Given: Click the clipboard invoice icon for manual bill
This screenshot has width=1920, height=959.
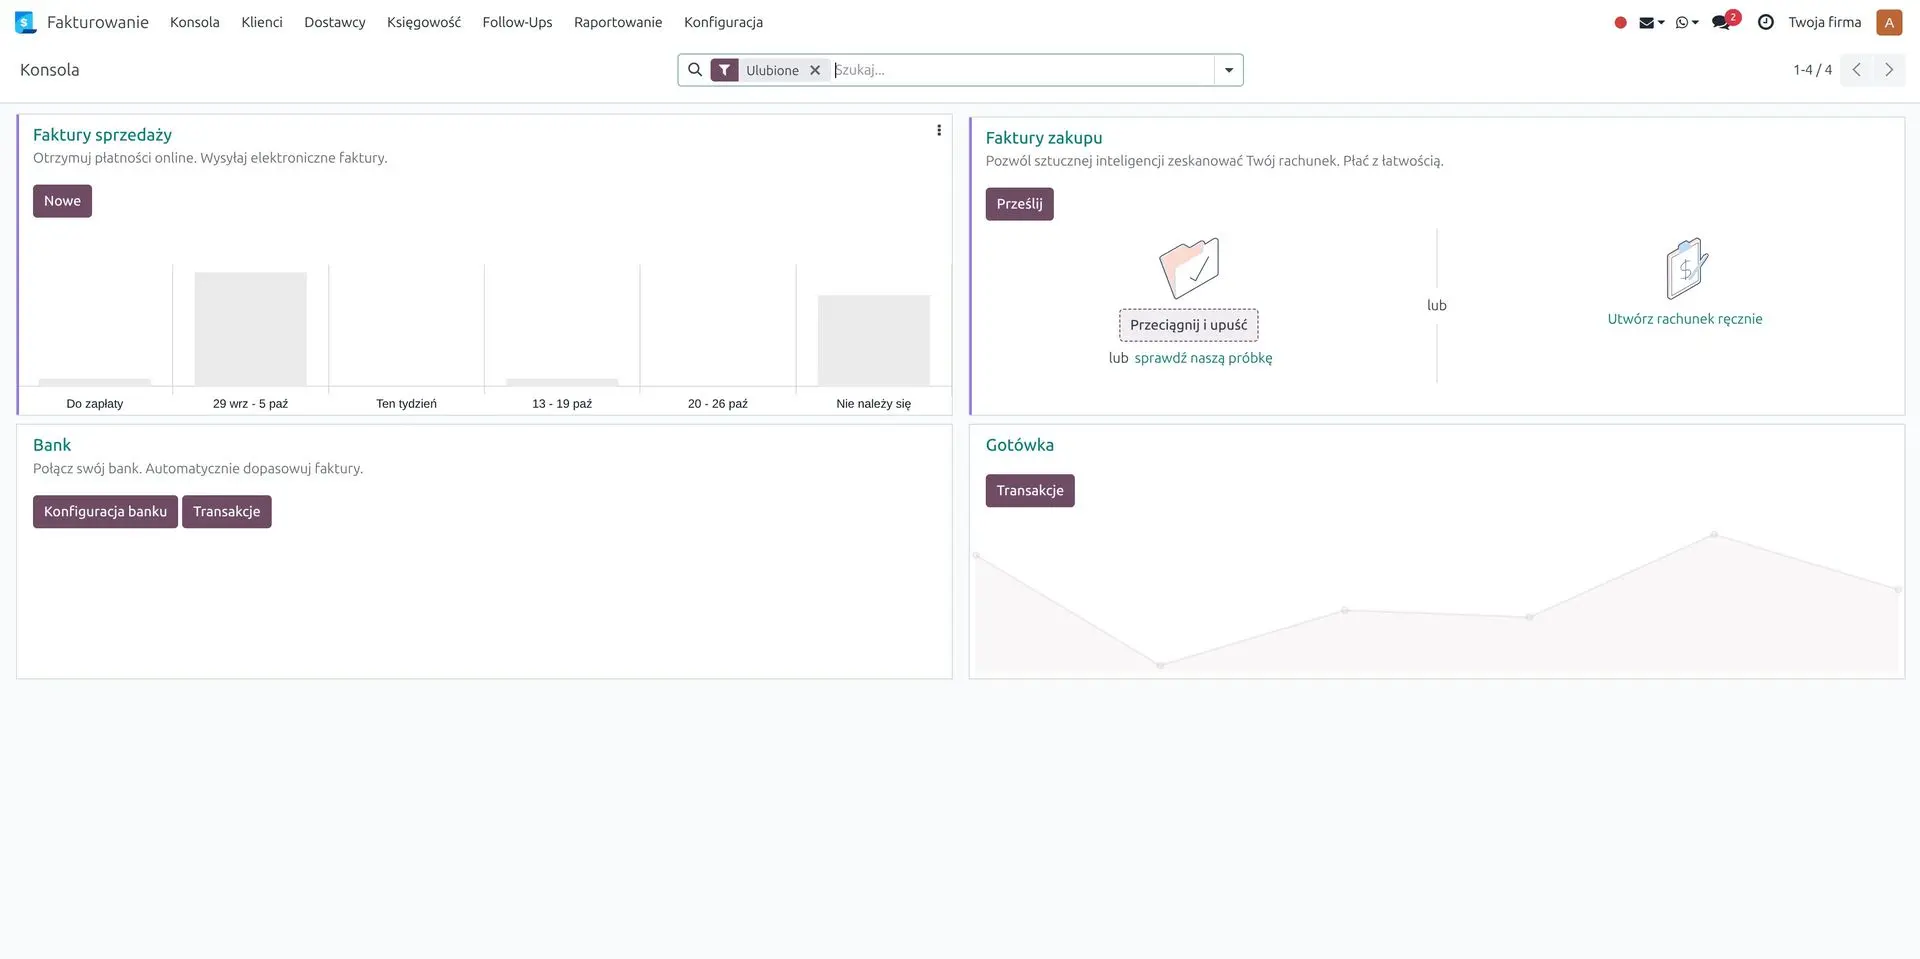Looking at the screenshot, I should [x=1685, y=269].
